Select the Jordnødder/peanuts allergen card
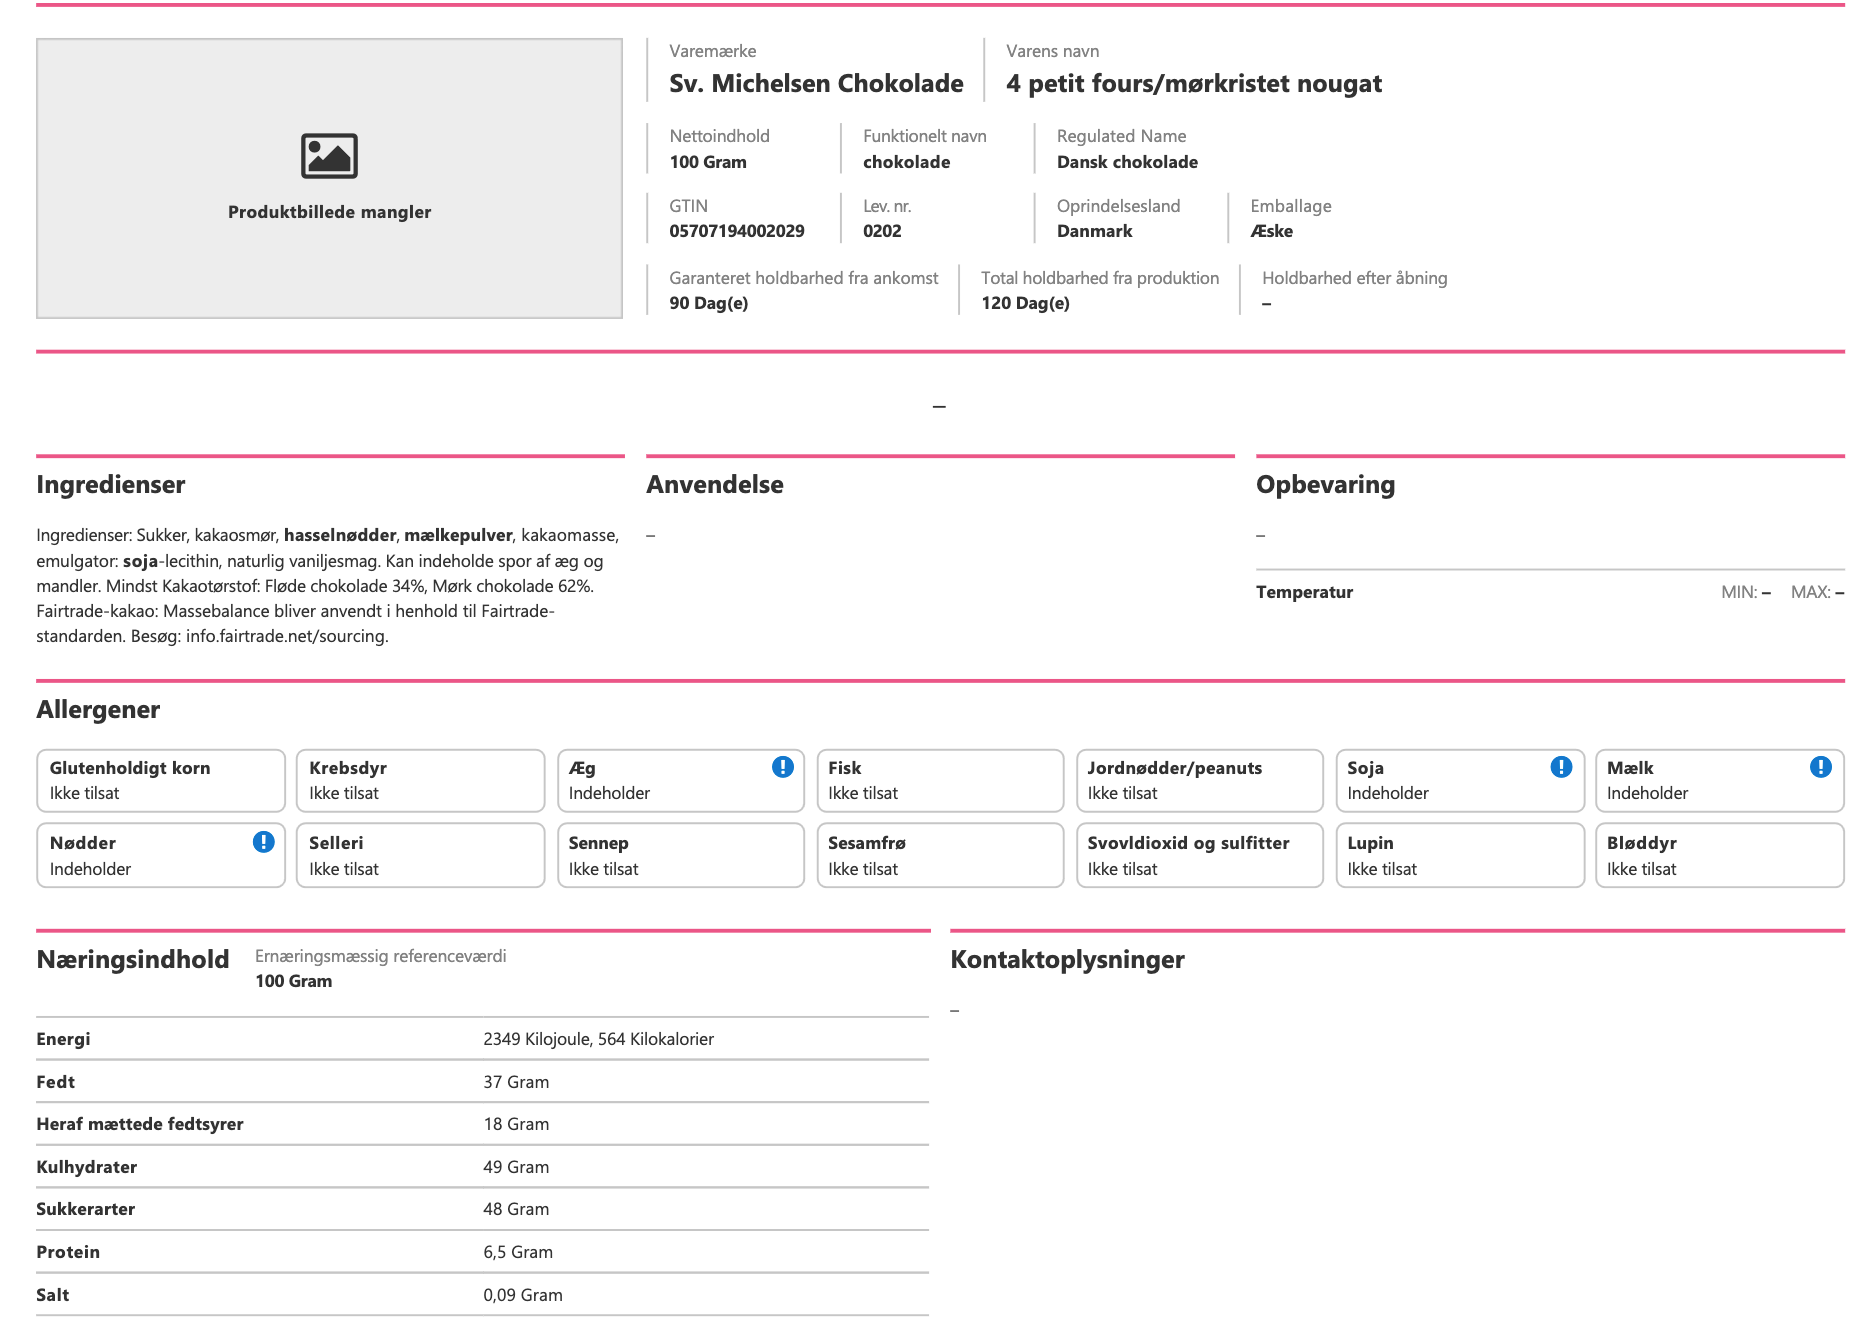This screenshot has width=1872, height=1338. (1199, 780)
